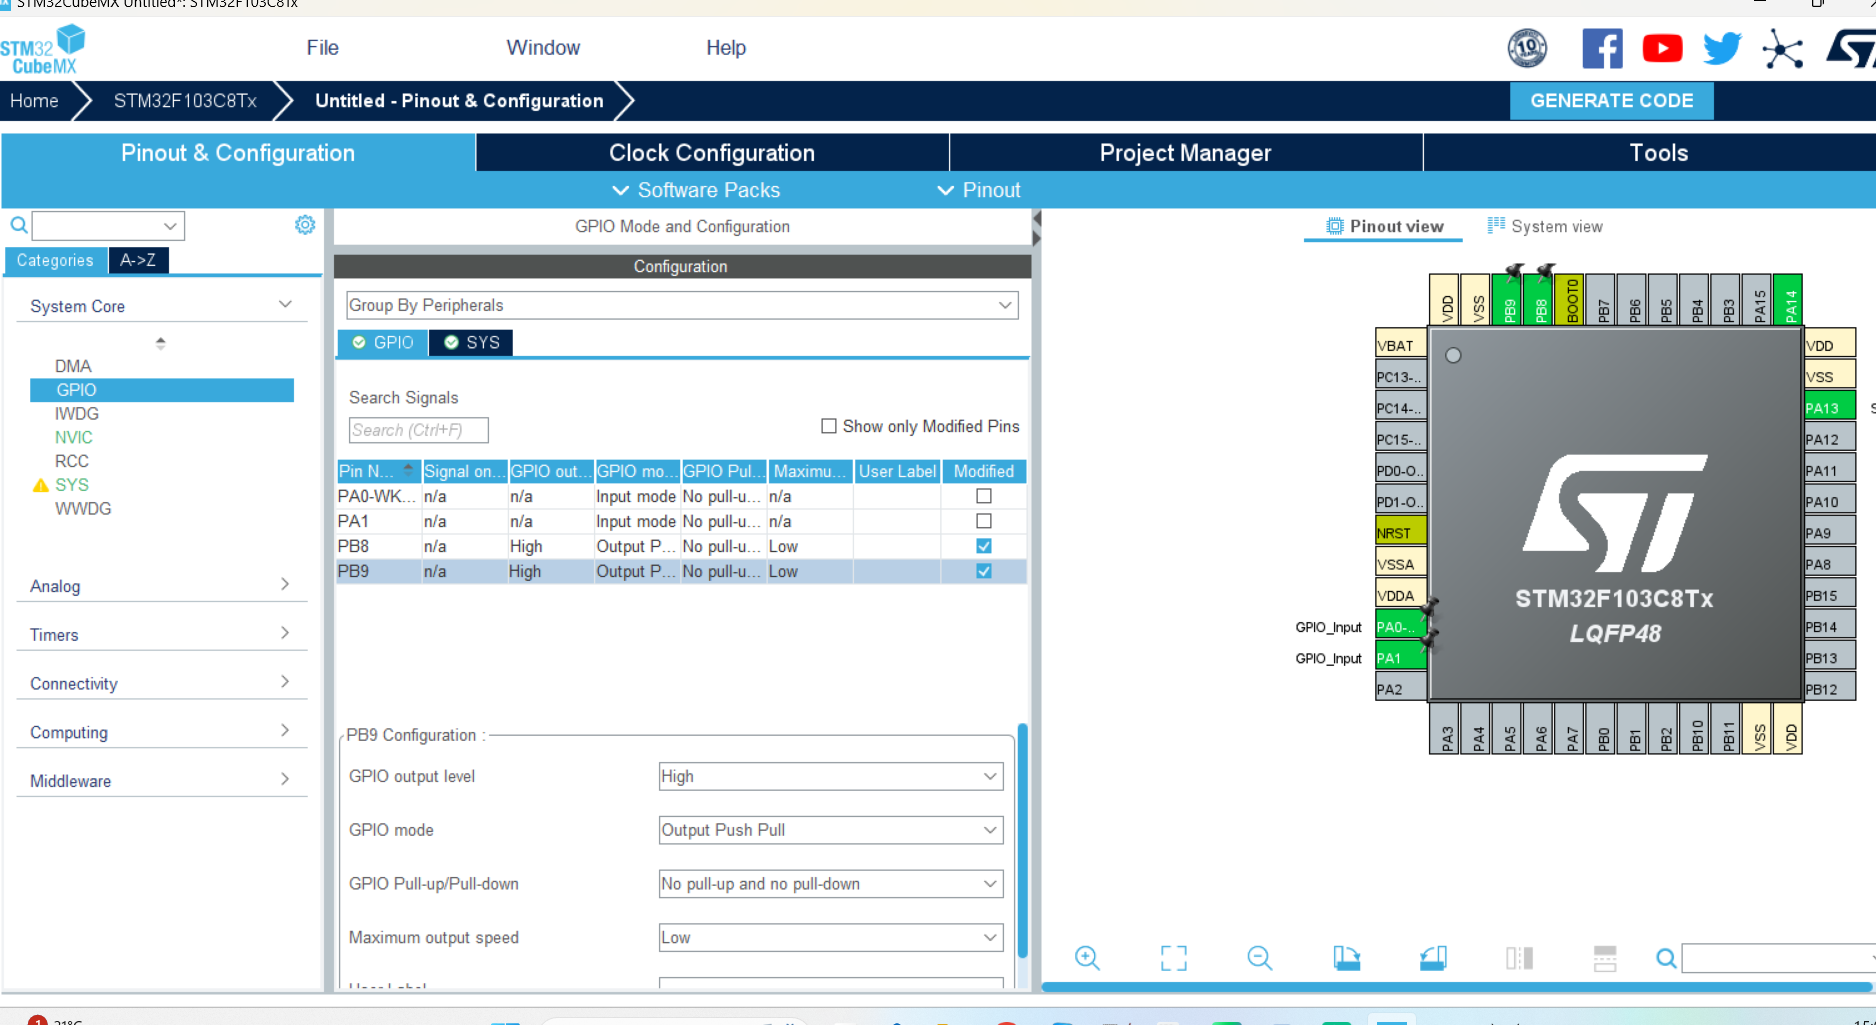Click Home in the breadcrumb
The height and width of the screenshot is (1025, 1876).
point(34,101)
